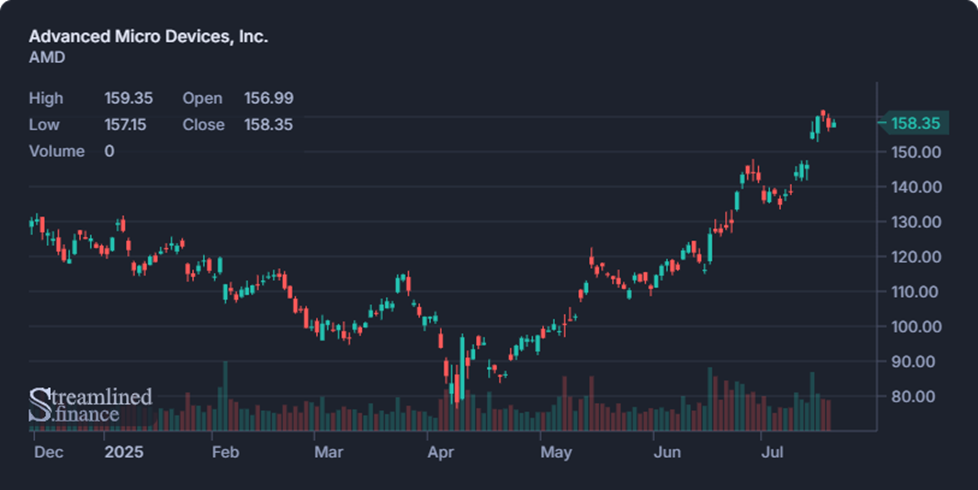Click the AMD ticker symbol
Viewport: 978px width, 490px height.
47,57
